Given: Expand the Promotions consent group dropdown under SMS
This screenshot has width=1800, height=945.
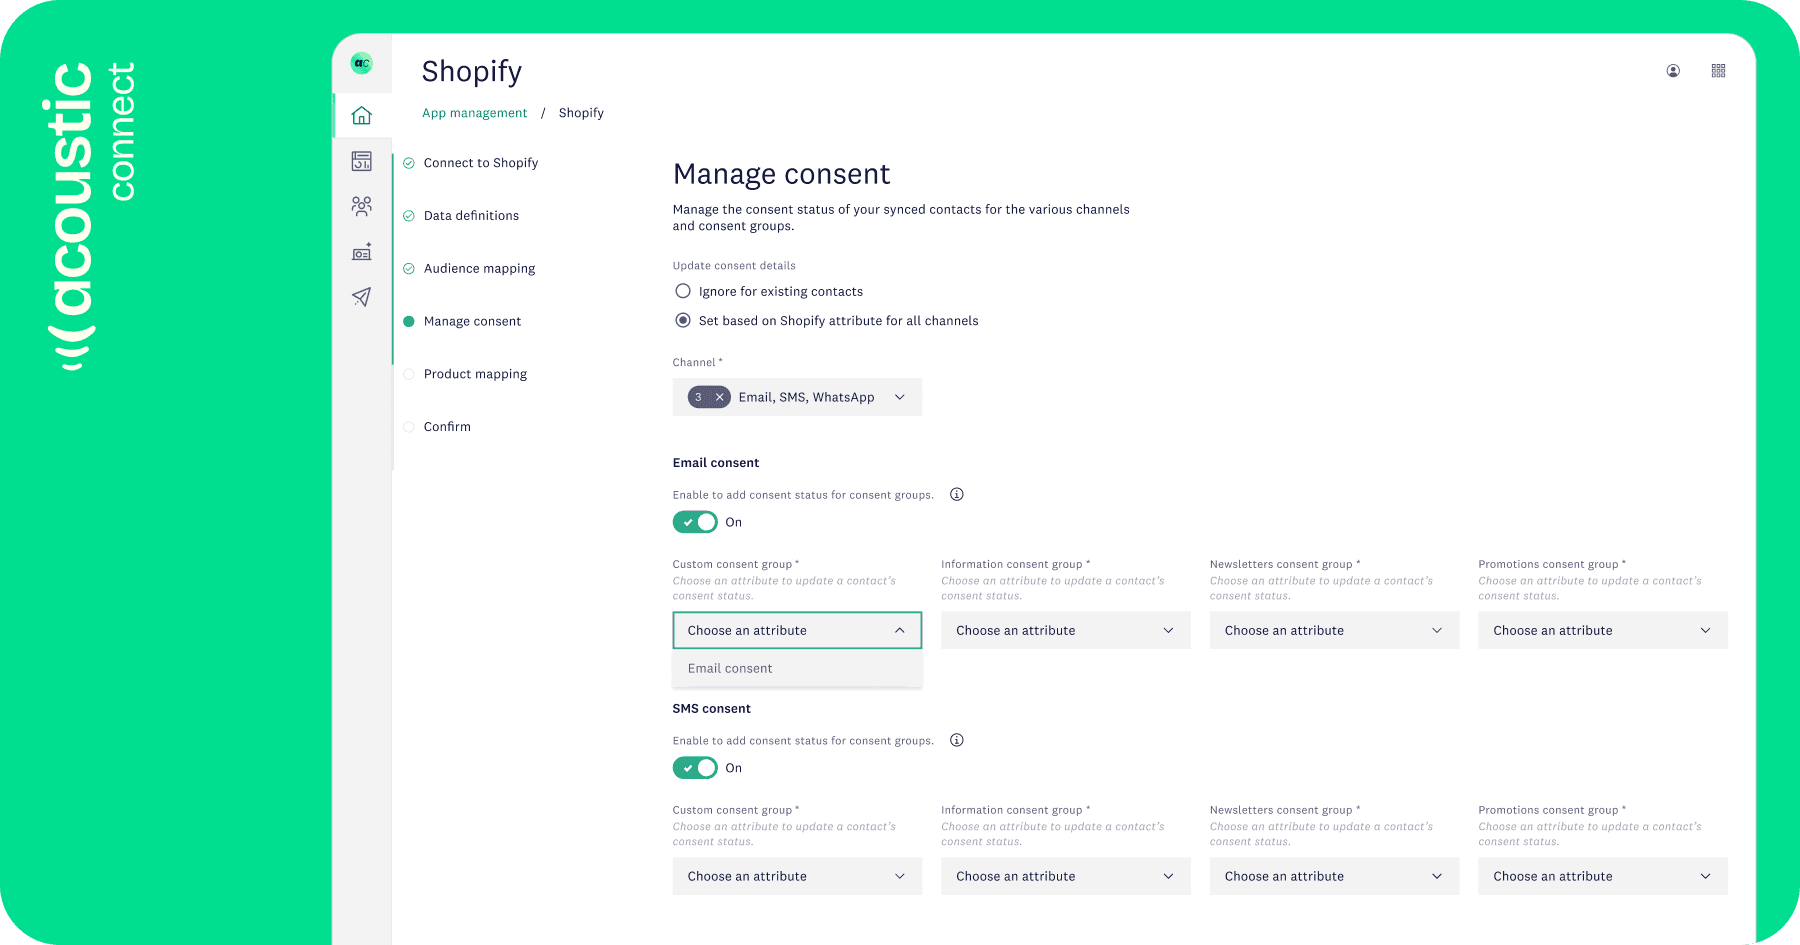Looking at the screenshot, I should (x=1601, y=876).
